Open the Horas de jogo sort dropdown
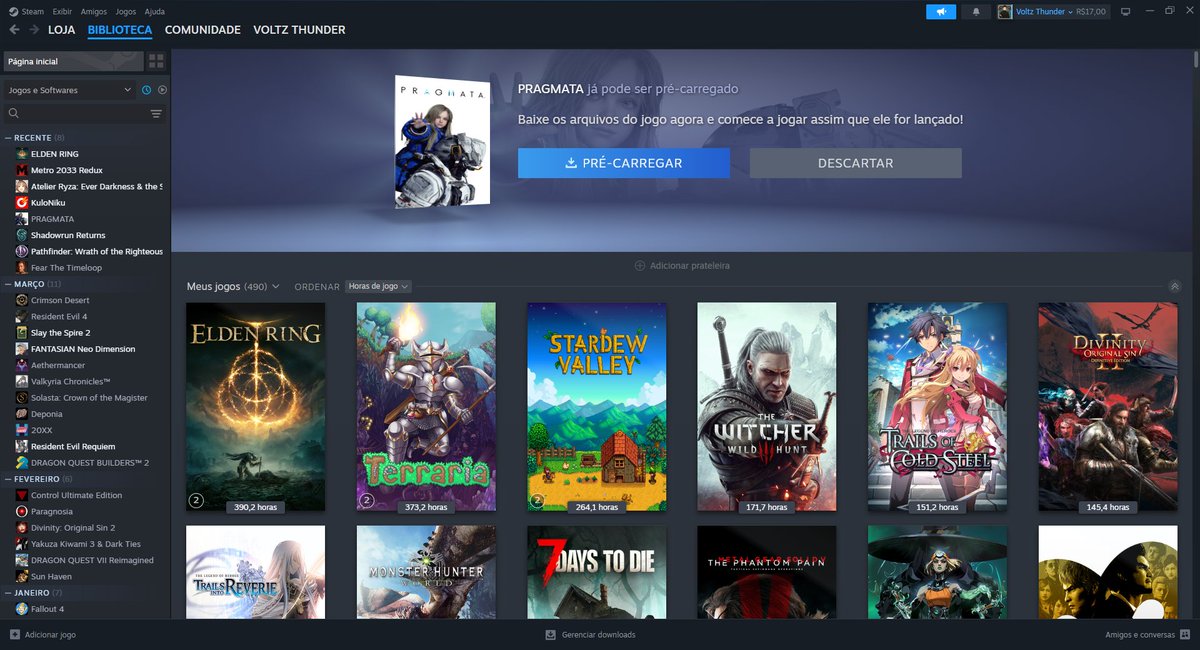This screenshot has width=1200, height=650. click(x=378, y=287)
